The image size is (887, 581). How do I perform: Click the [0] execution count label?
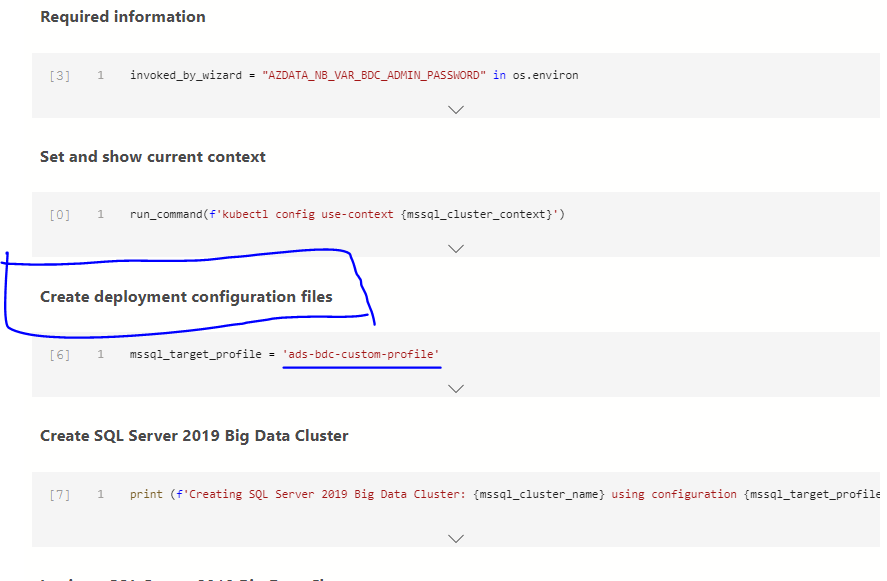pyautogui.click(x=60, y=214)
